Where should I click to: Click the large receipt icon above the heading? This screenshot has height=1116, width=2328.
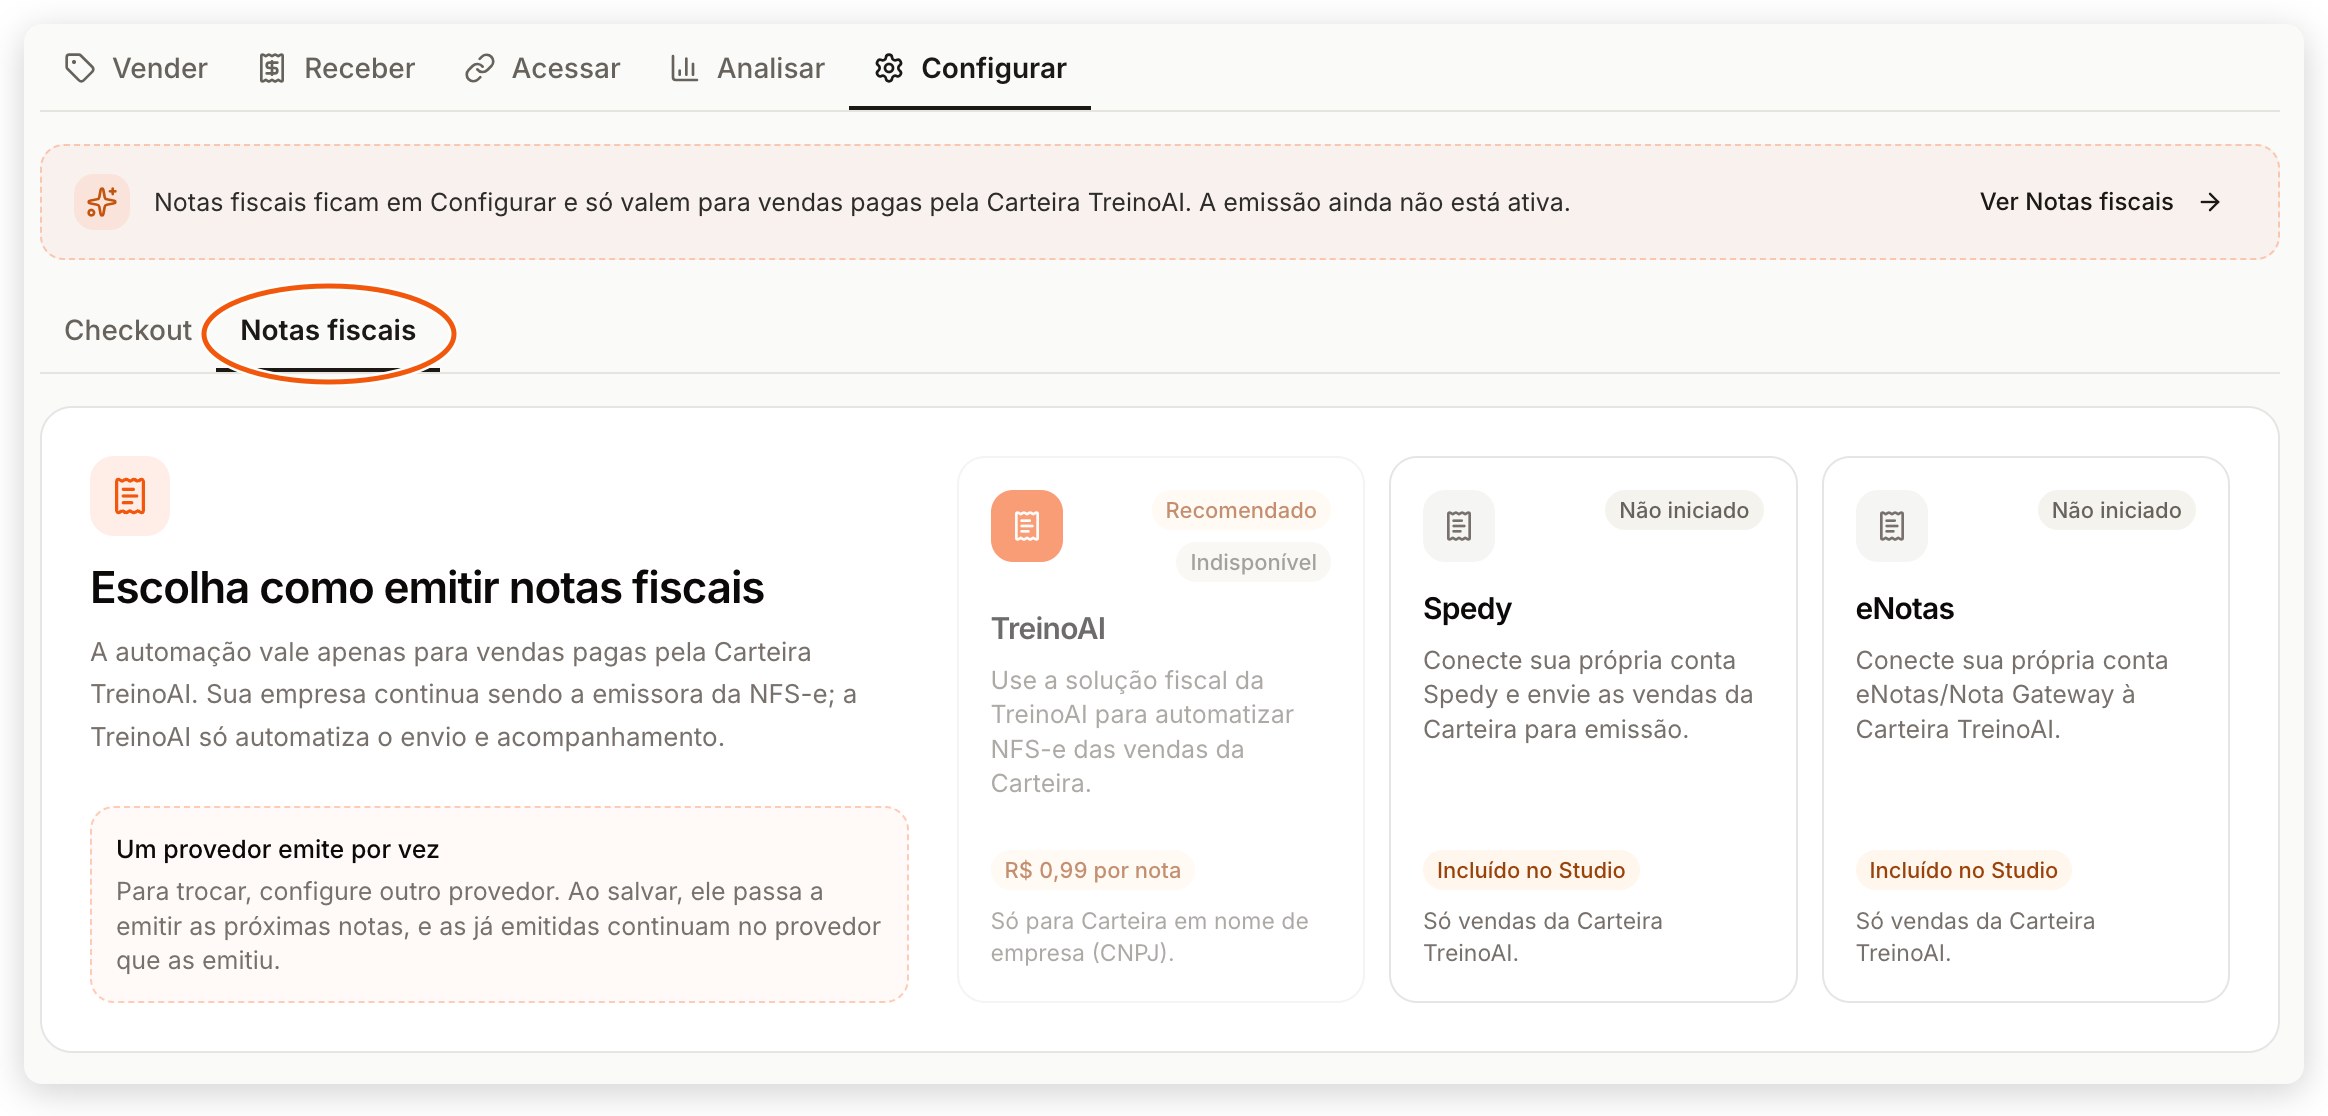coord(130,496)
